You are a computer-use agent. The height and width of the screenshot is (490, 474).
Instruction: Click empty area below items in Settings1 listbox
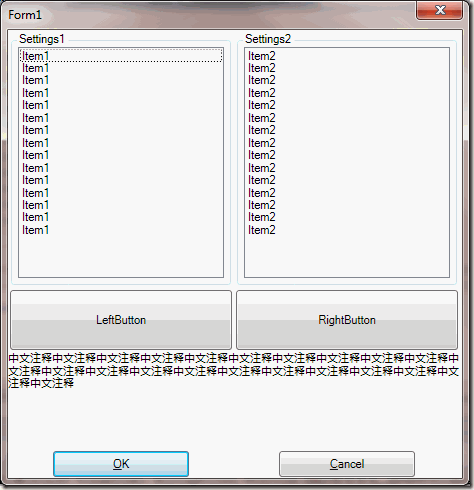[x=121, y=256]
